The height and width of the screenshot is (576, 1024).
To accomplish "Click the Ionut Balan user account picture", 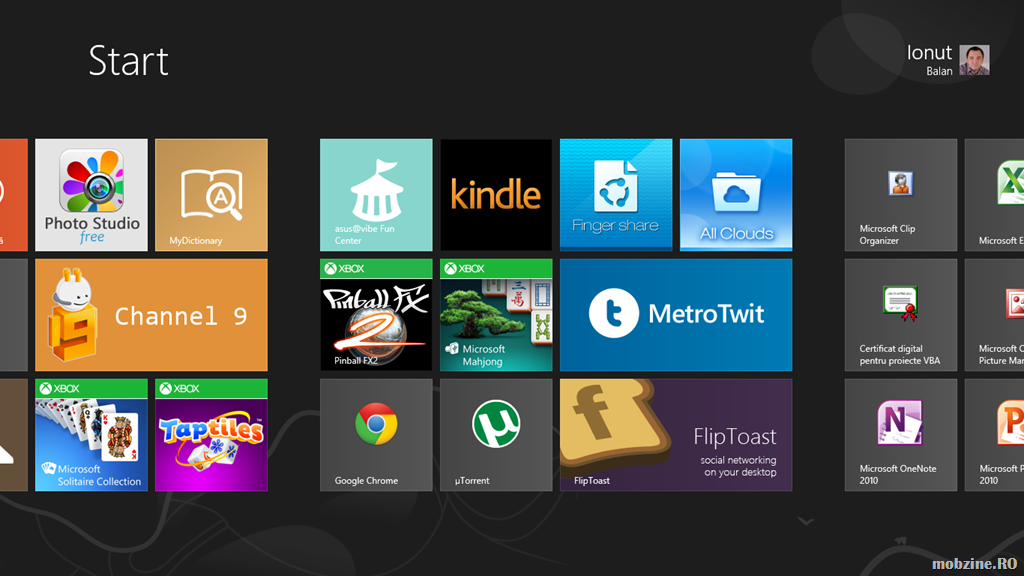I will (x=974, y=60).
